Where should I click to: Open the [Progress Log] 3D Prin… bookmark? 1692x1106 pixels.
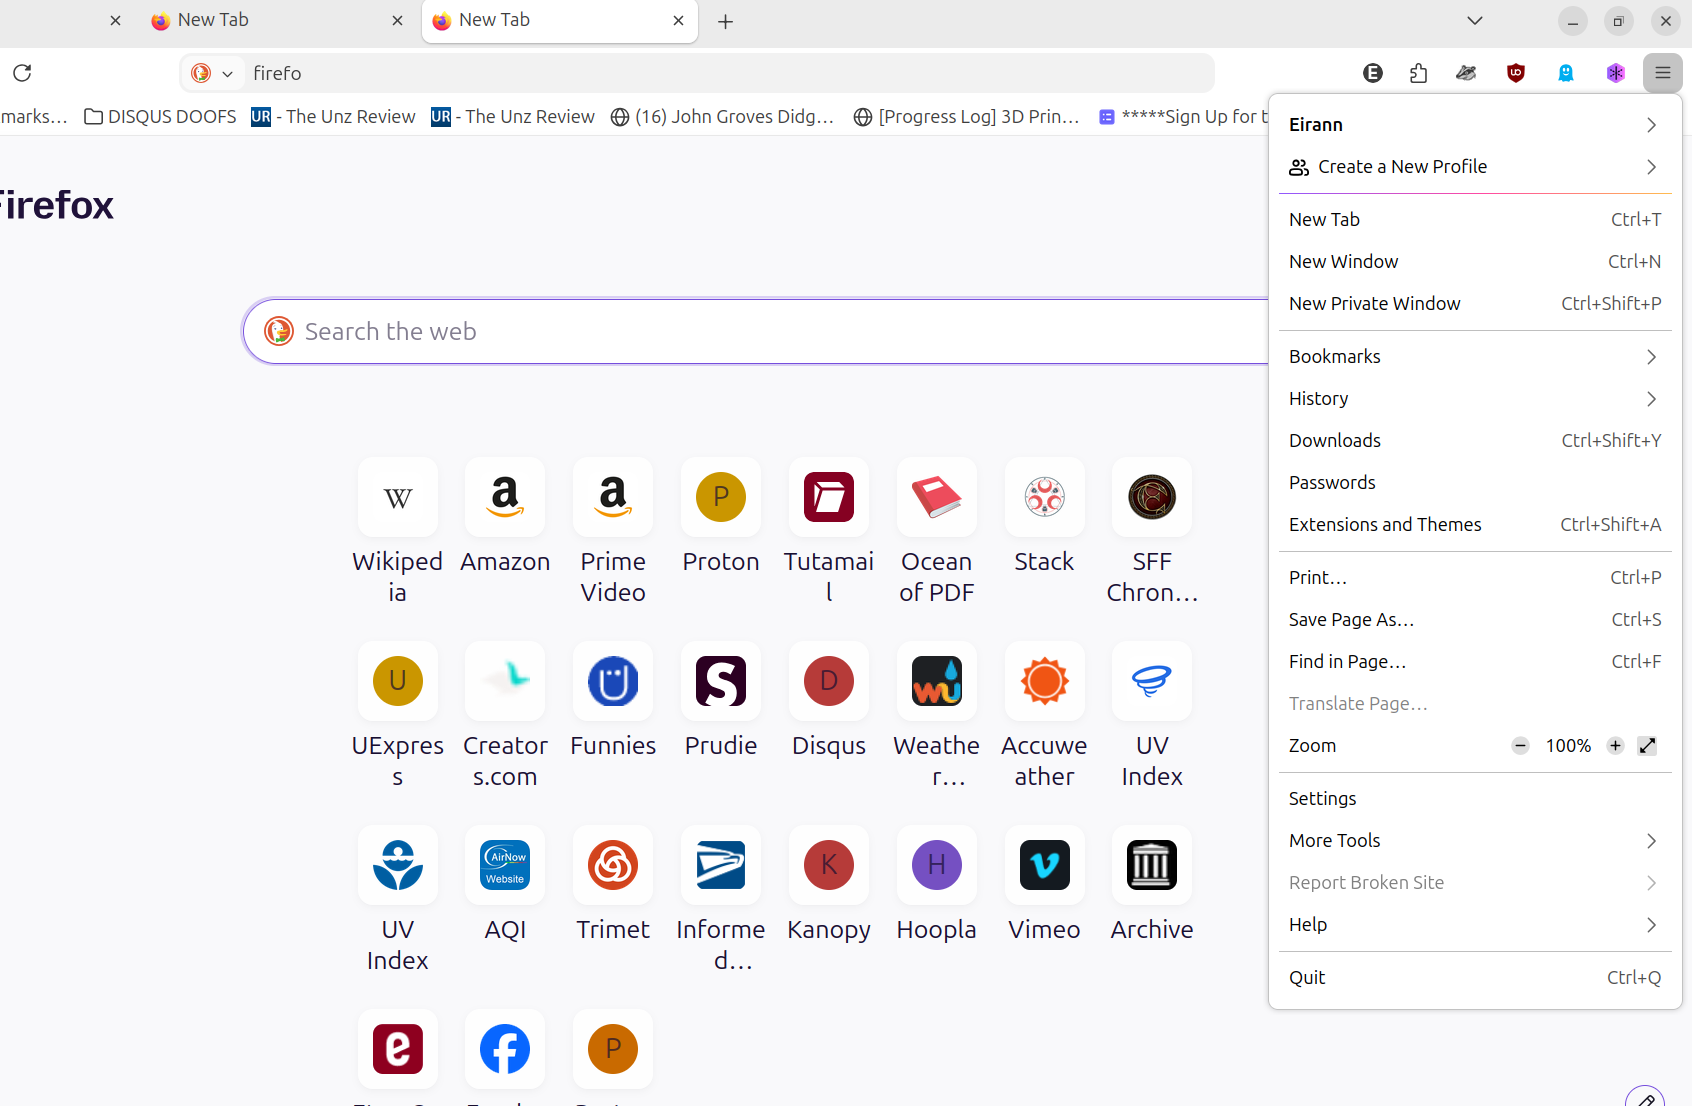967,117
